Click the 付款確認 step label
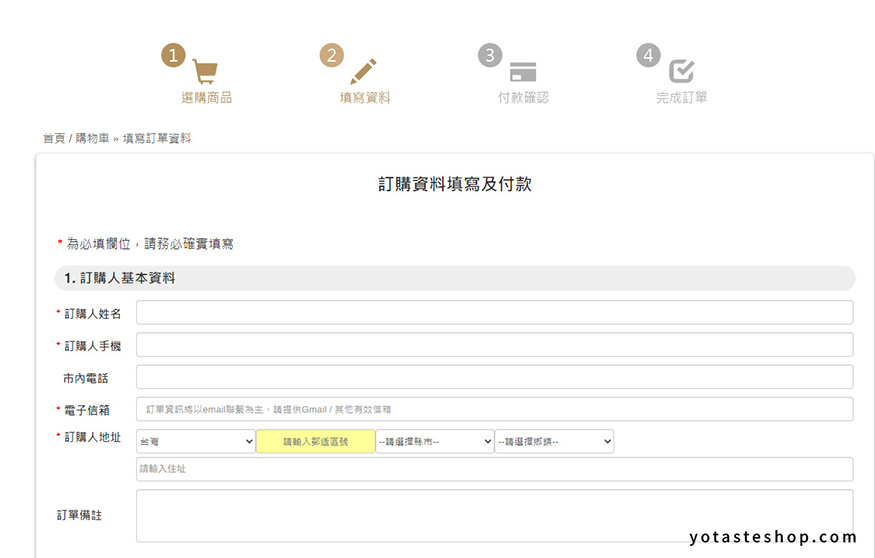875x558 pixels. pos(523,98)
